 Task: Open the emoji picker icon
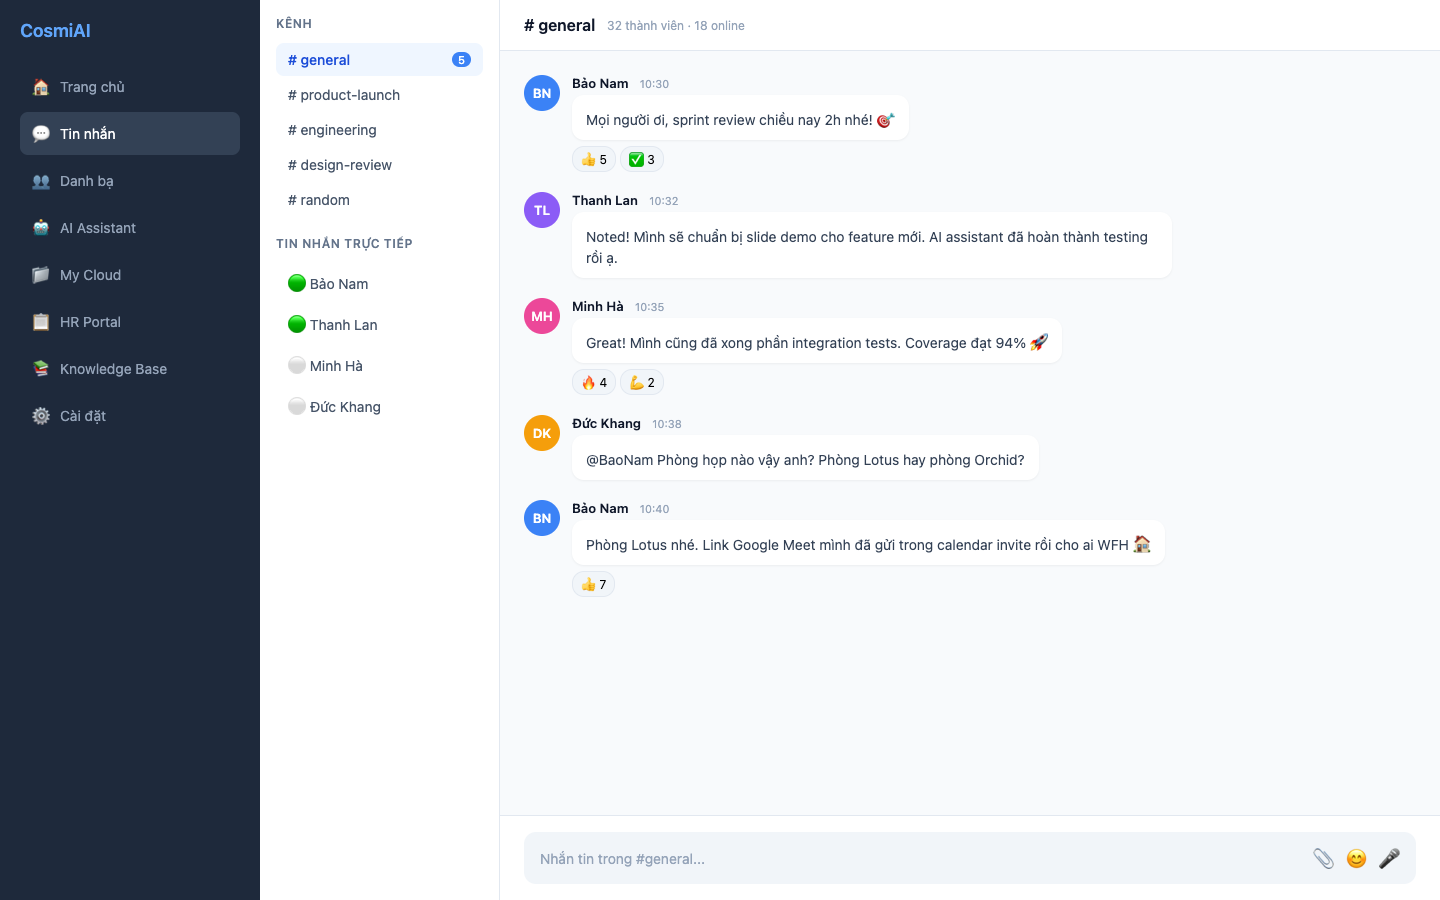1356,858
